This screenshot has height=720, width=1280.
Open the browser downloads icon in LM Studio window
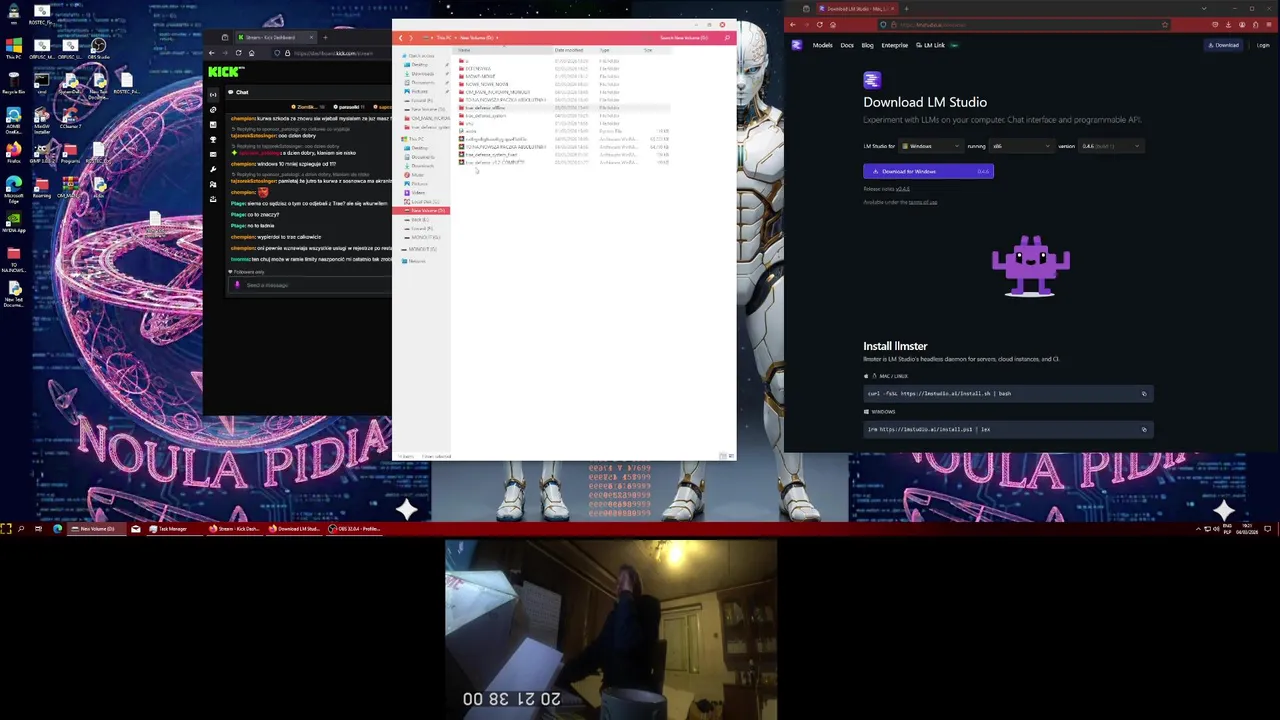click(1228, 25)
